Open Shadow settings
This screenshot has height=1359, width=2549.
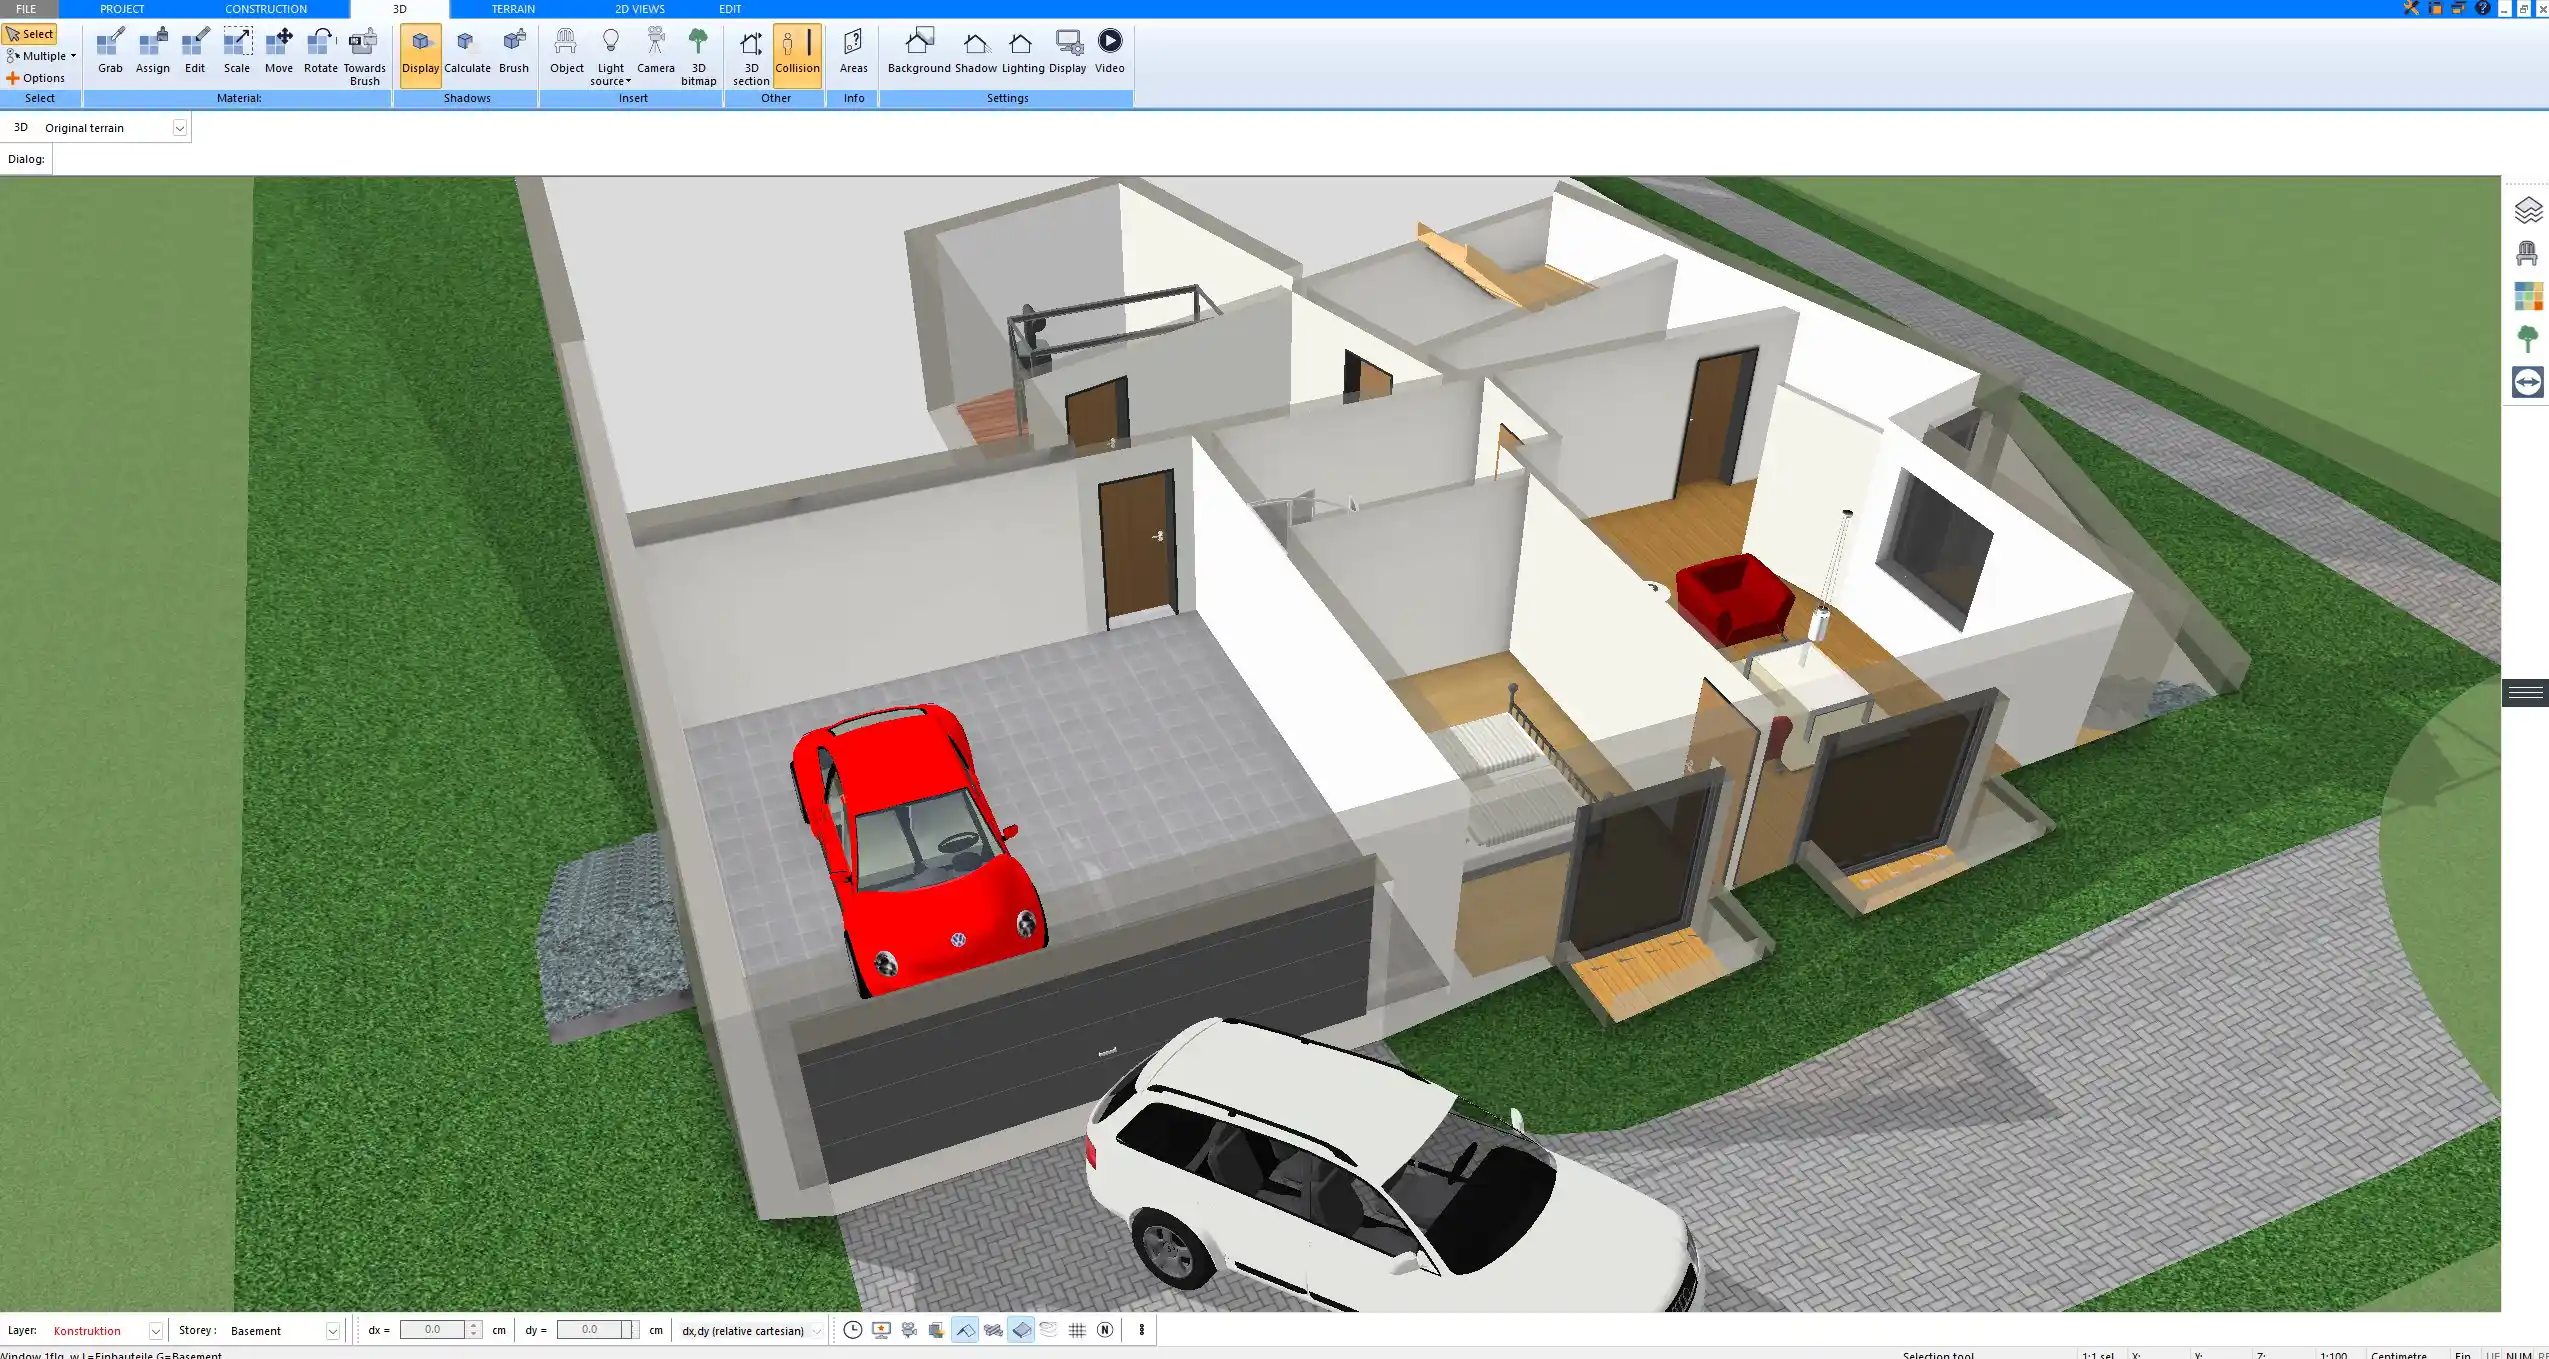(x=975, y=52)
